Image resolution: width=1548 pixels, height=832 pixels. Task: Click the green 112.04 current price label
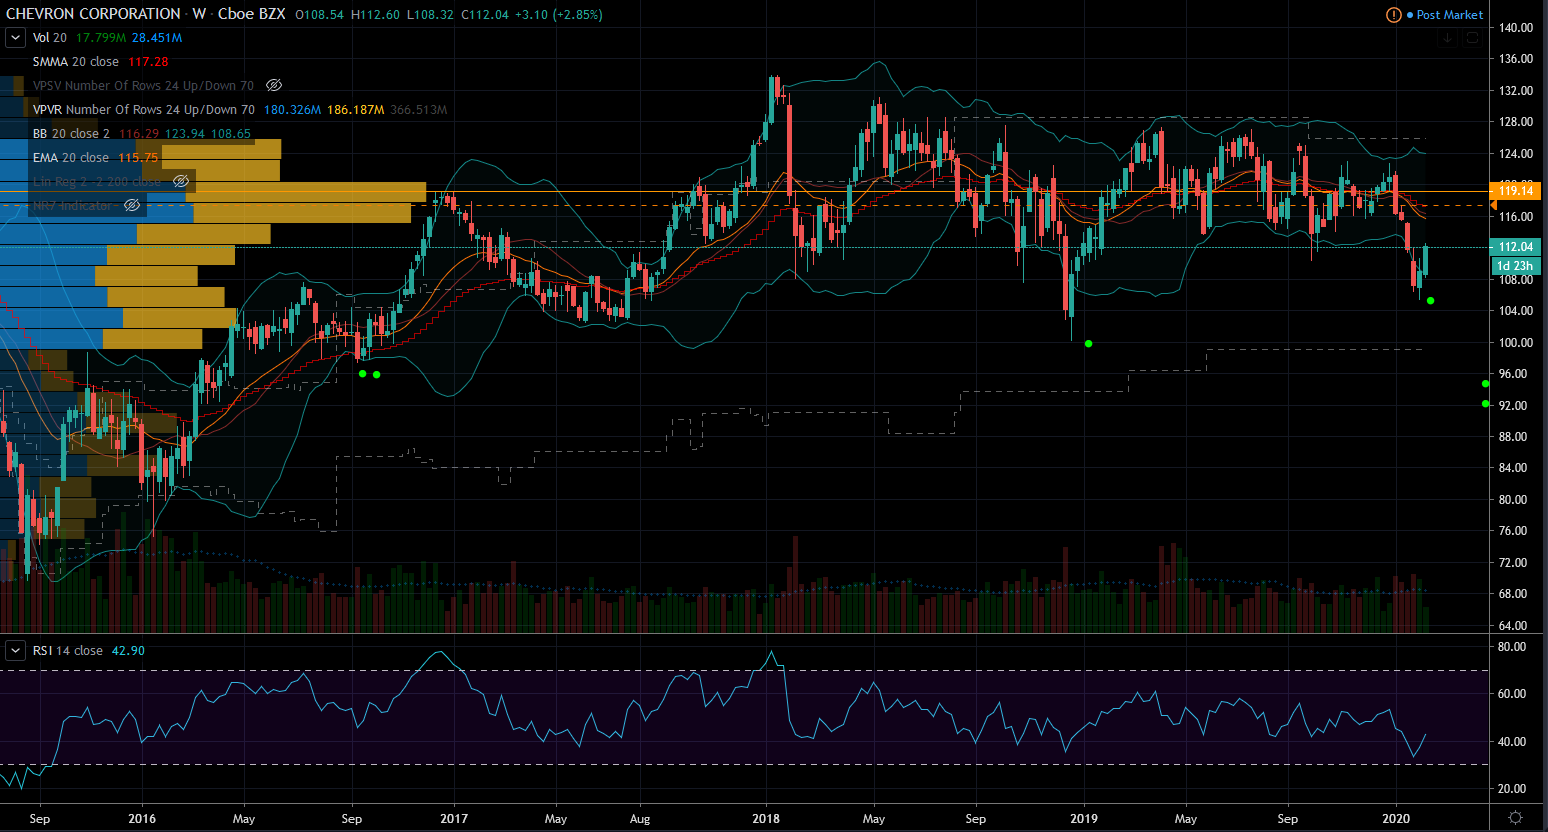coord(1516,247)
